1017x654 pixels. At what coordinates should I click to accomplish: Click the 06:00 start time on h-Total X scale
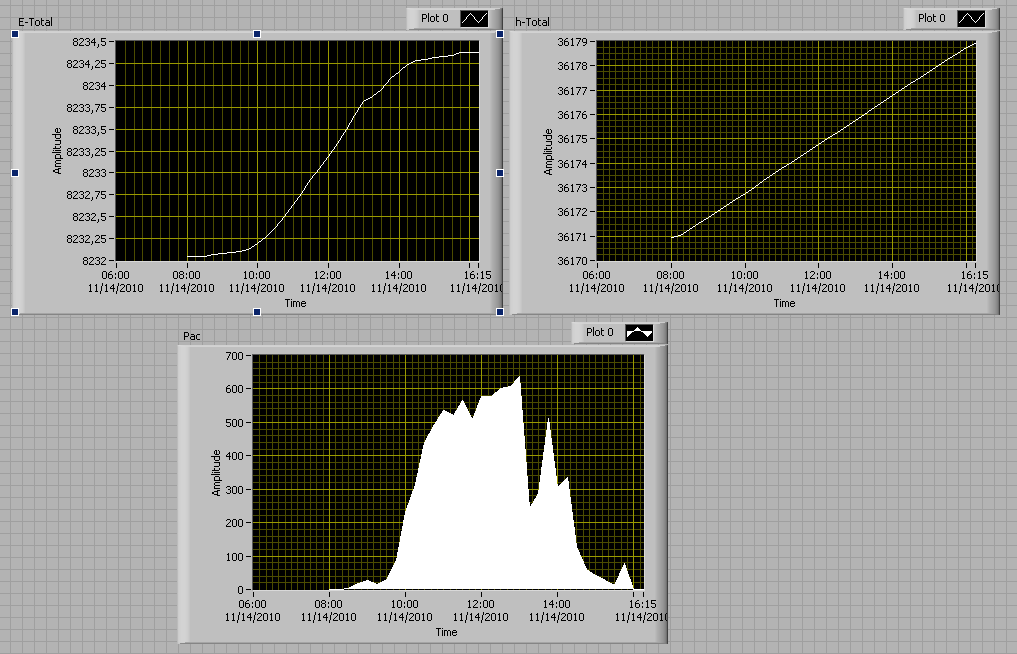597,275
